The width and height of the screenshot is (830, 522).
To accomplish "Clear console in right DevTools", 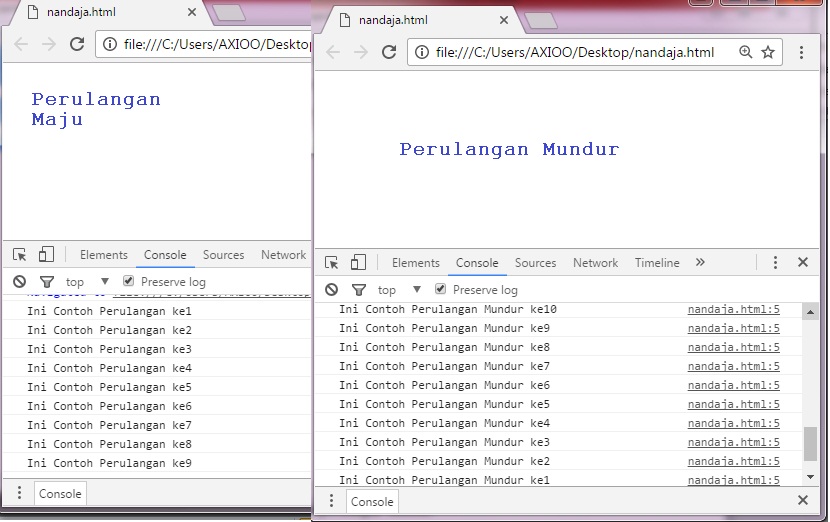I will point(331,290).
